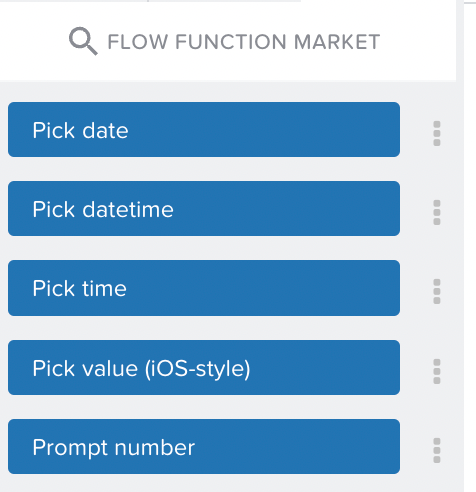Click the "Prompt number" text label
This screenshot has width=476, height=492.
[x=114, y=447]
